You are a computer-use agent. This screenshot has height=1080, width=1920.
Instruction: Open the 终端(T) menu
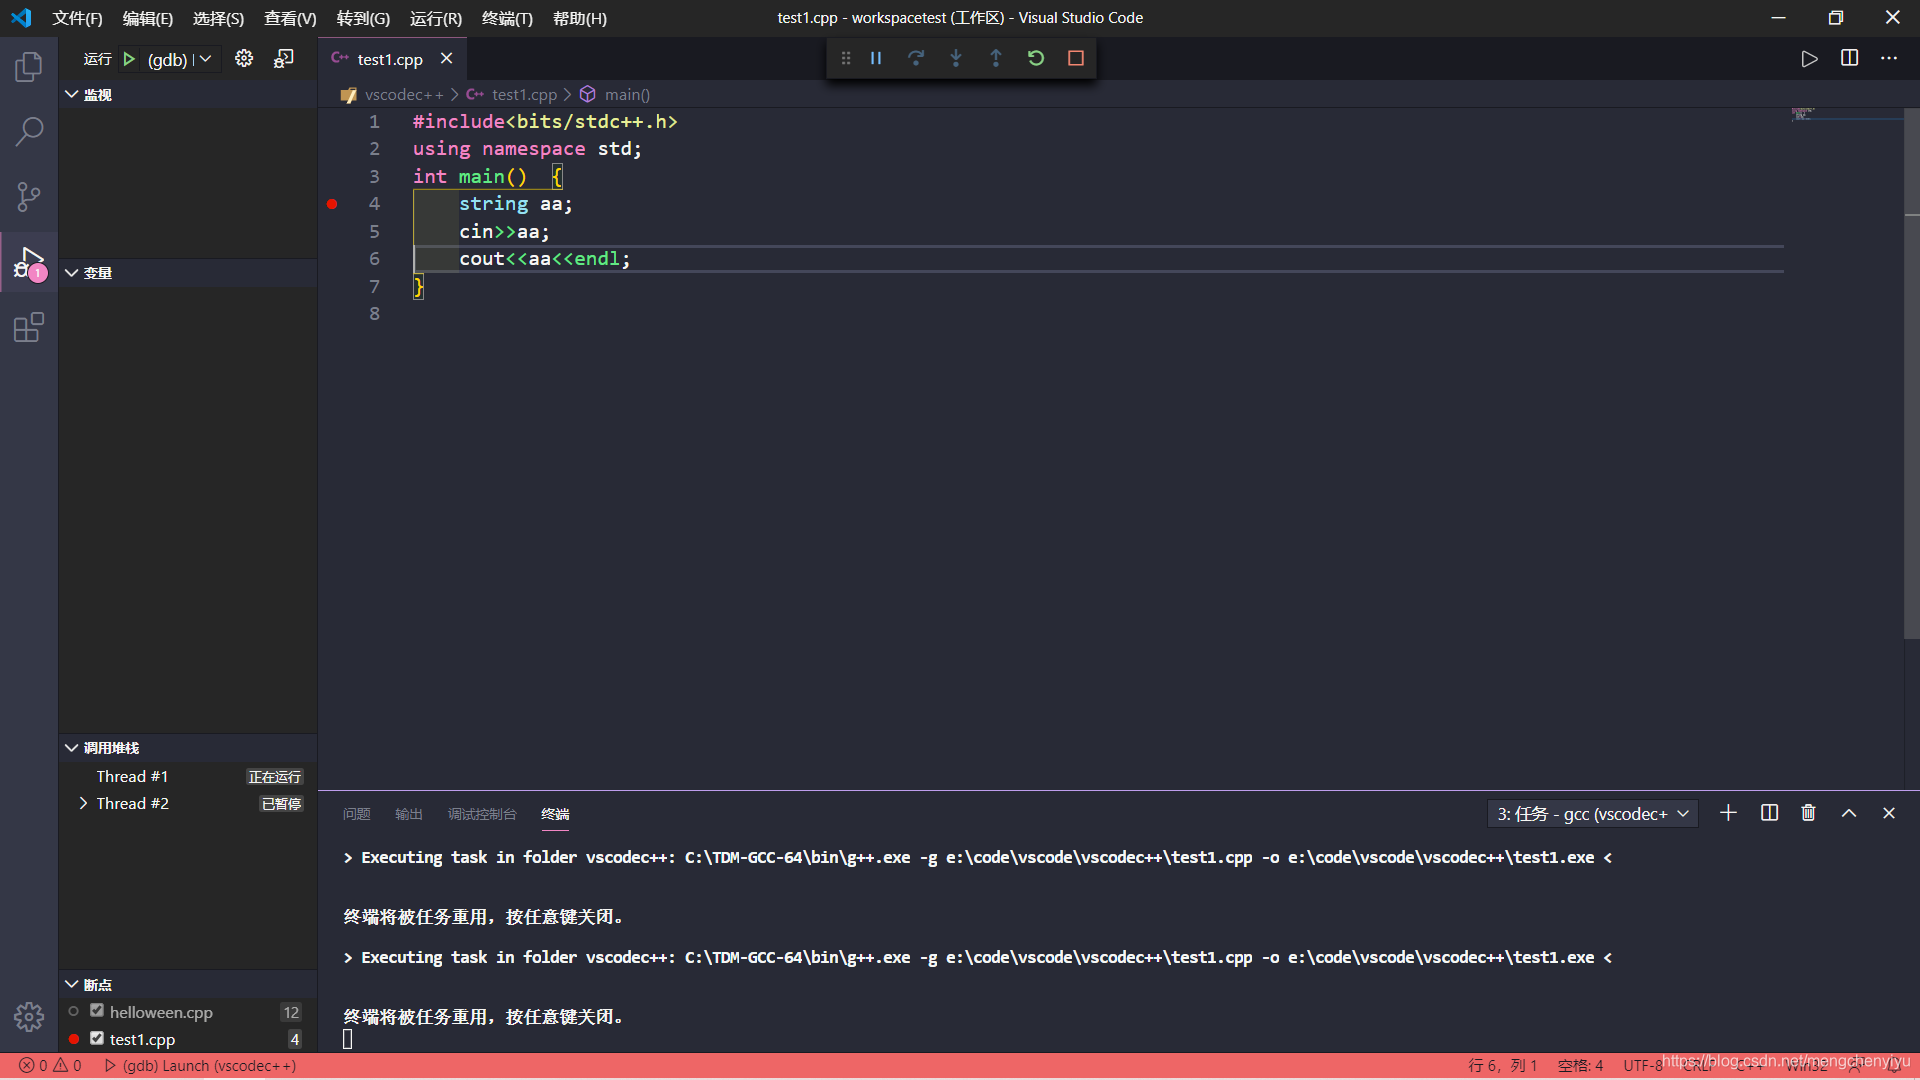(x=507, y=18)
